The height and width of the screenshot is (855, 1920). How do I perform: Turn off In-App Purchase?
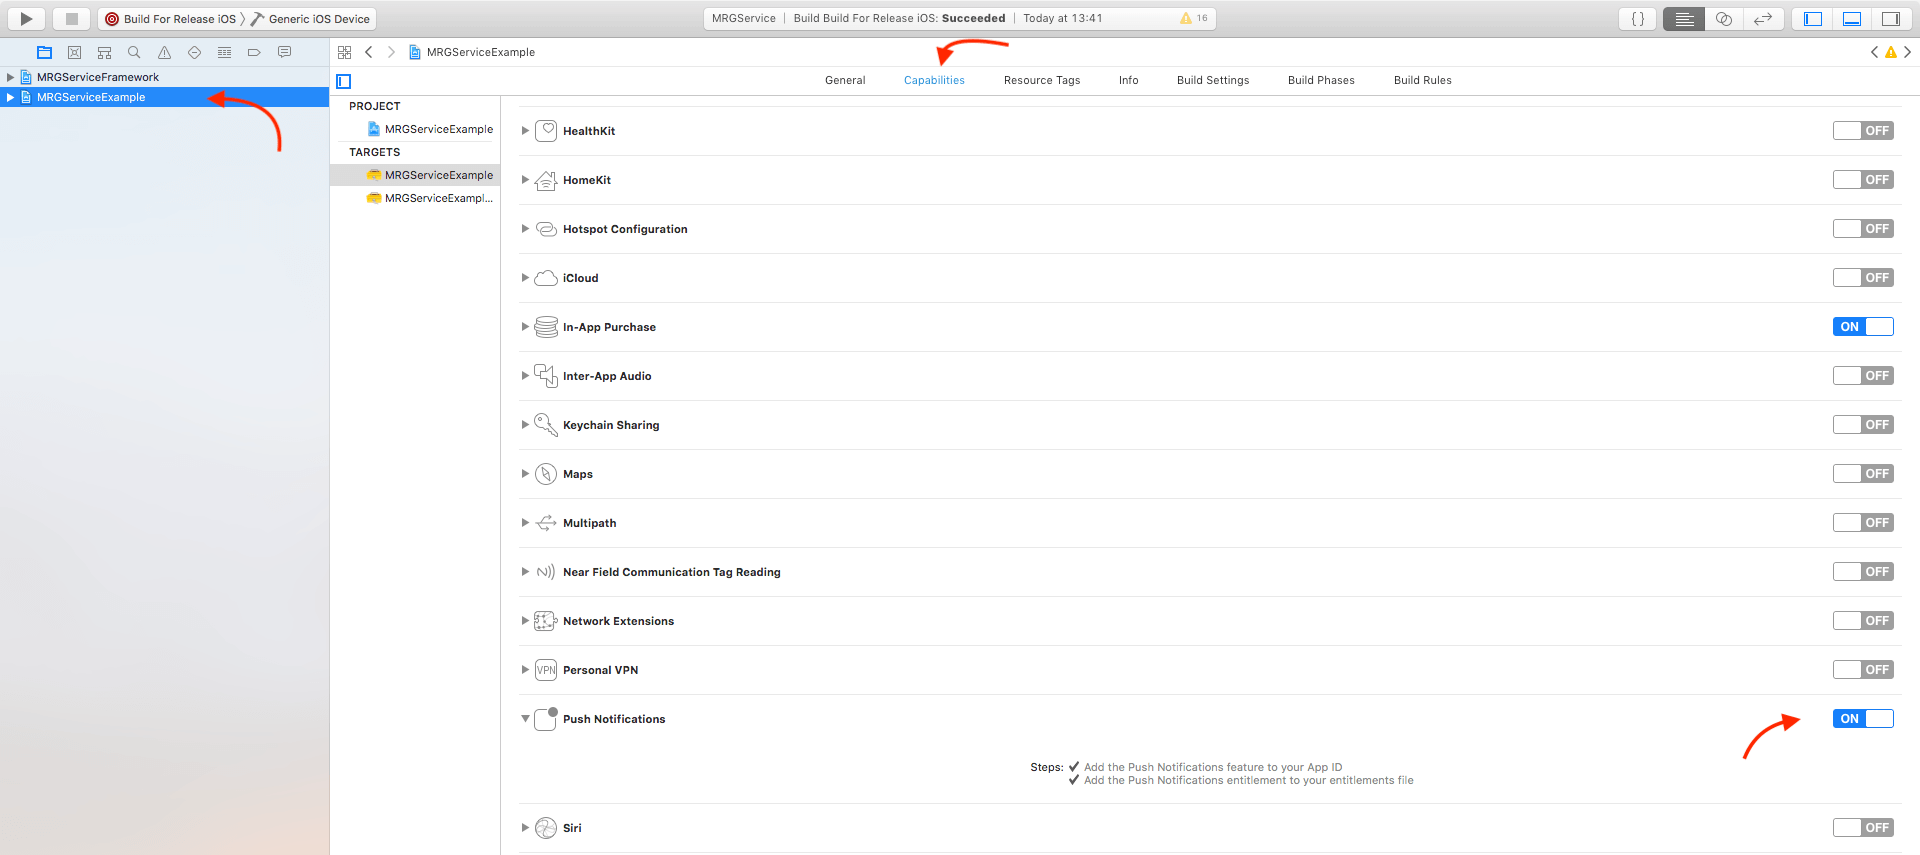click(1862, 326)
